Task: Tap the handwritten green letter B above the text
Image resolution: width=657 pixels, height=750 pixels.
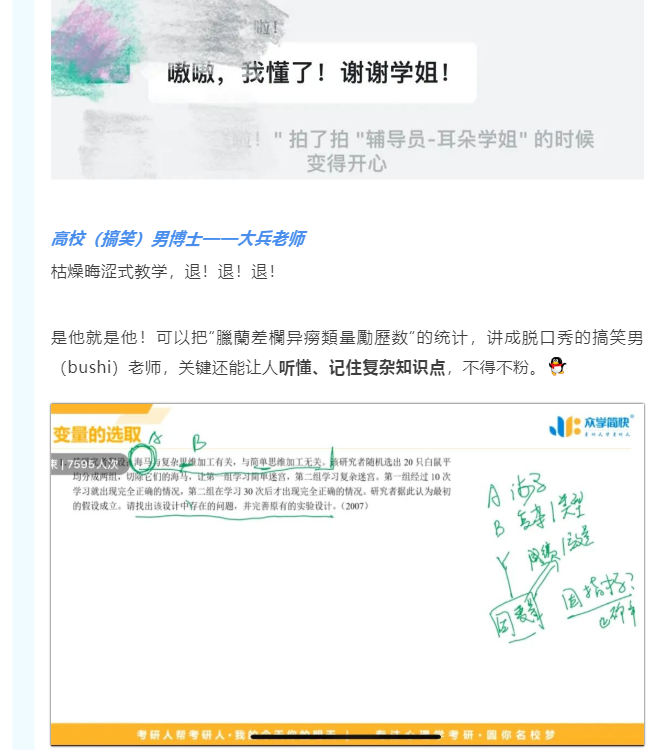Action: coord(199,442)
